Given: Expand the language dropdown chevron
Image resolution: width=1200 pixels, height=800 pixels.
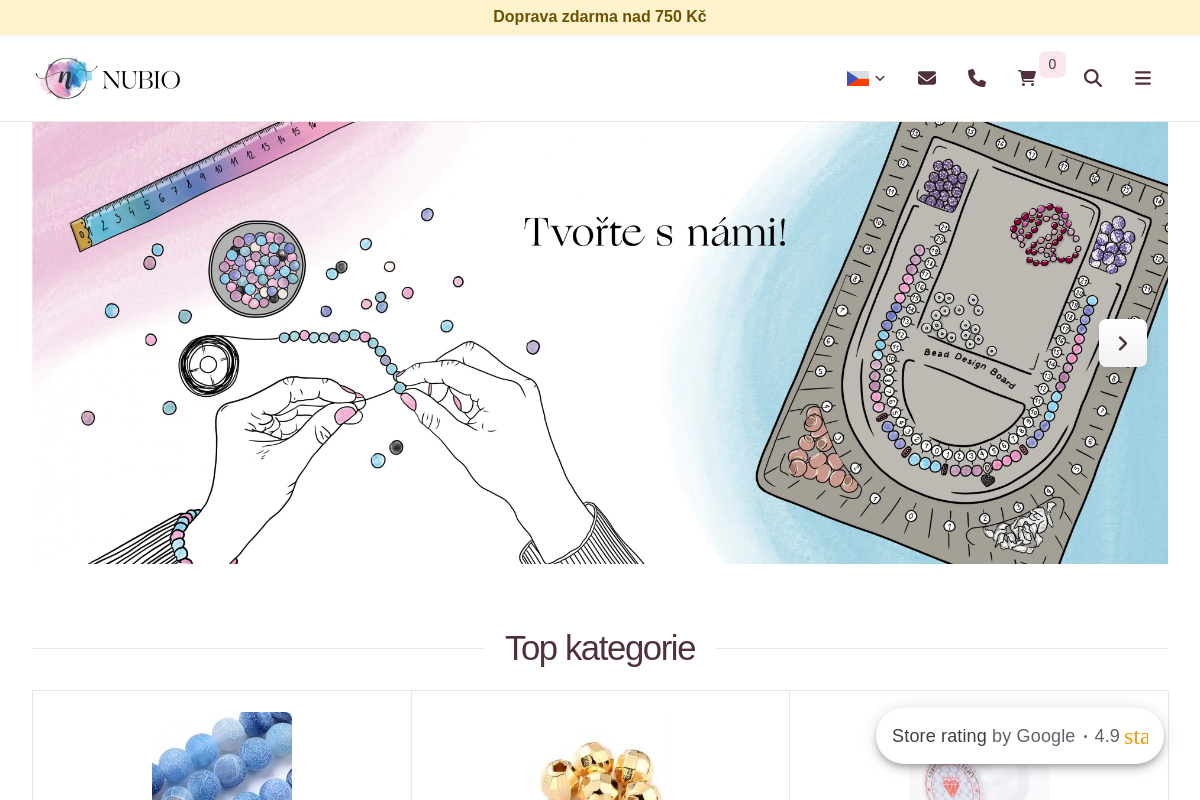Looking at the screenshot, I should (x=880, y=78).
